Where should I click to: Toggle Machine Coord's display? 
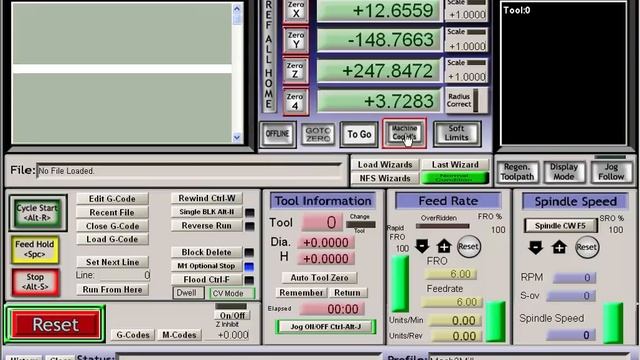(404, 133)
